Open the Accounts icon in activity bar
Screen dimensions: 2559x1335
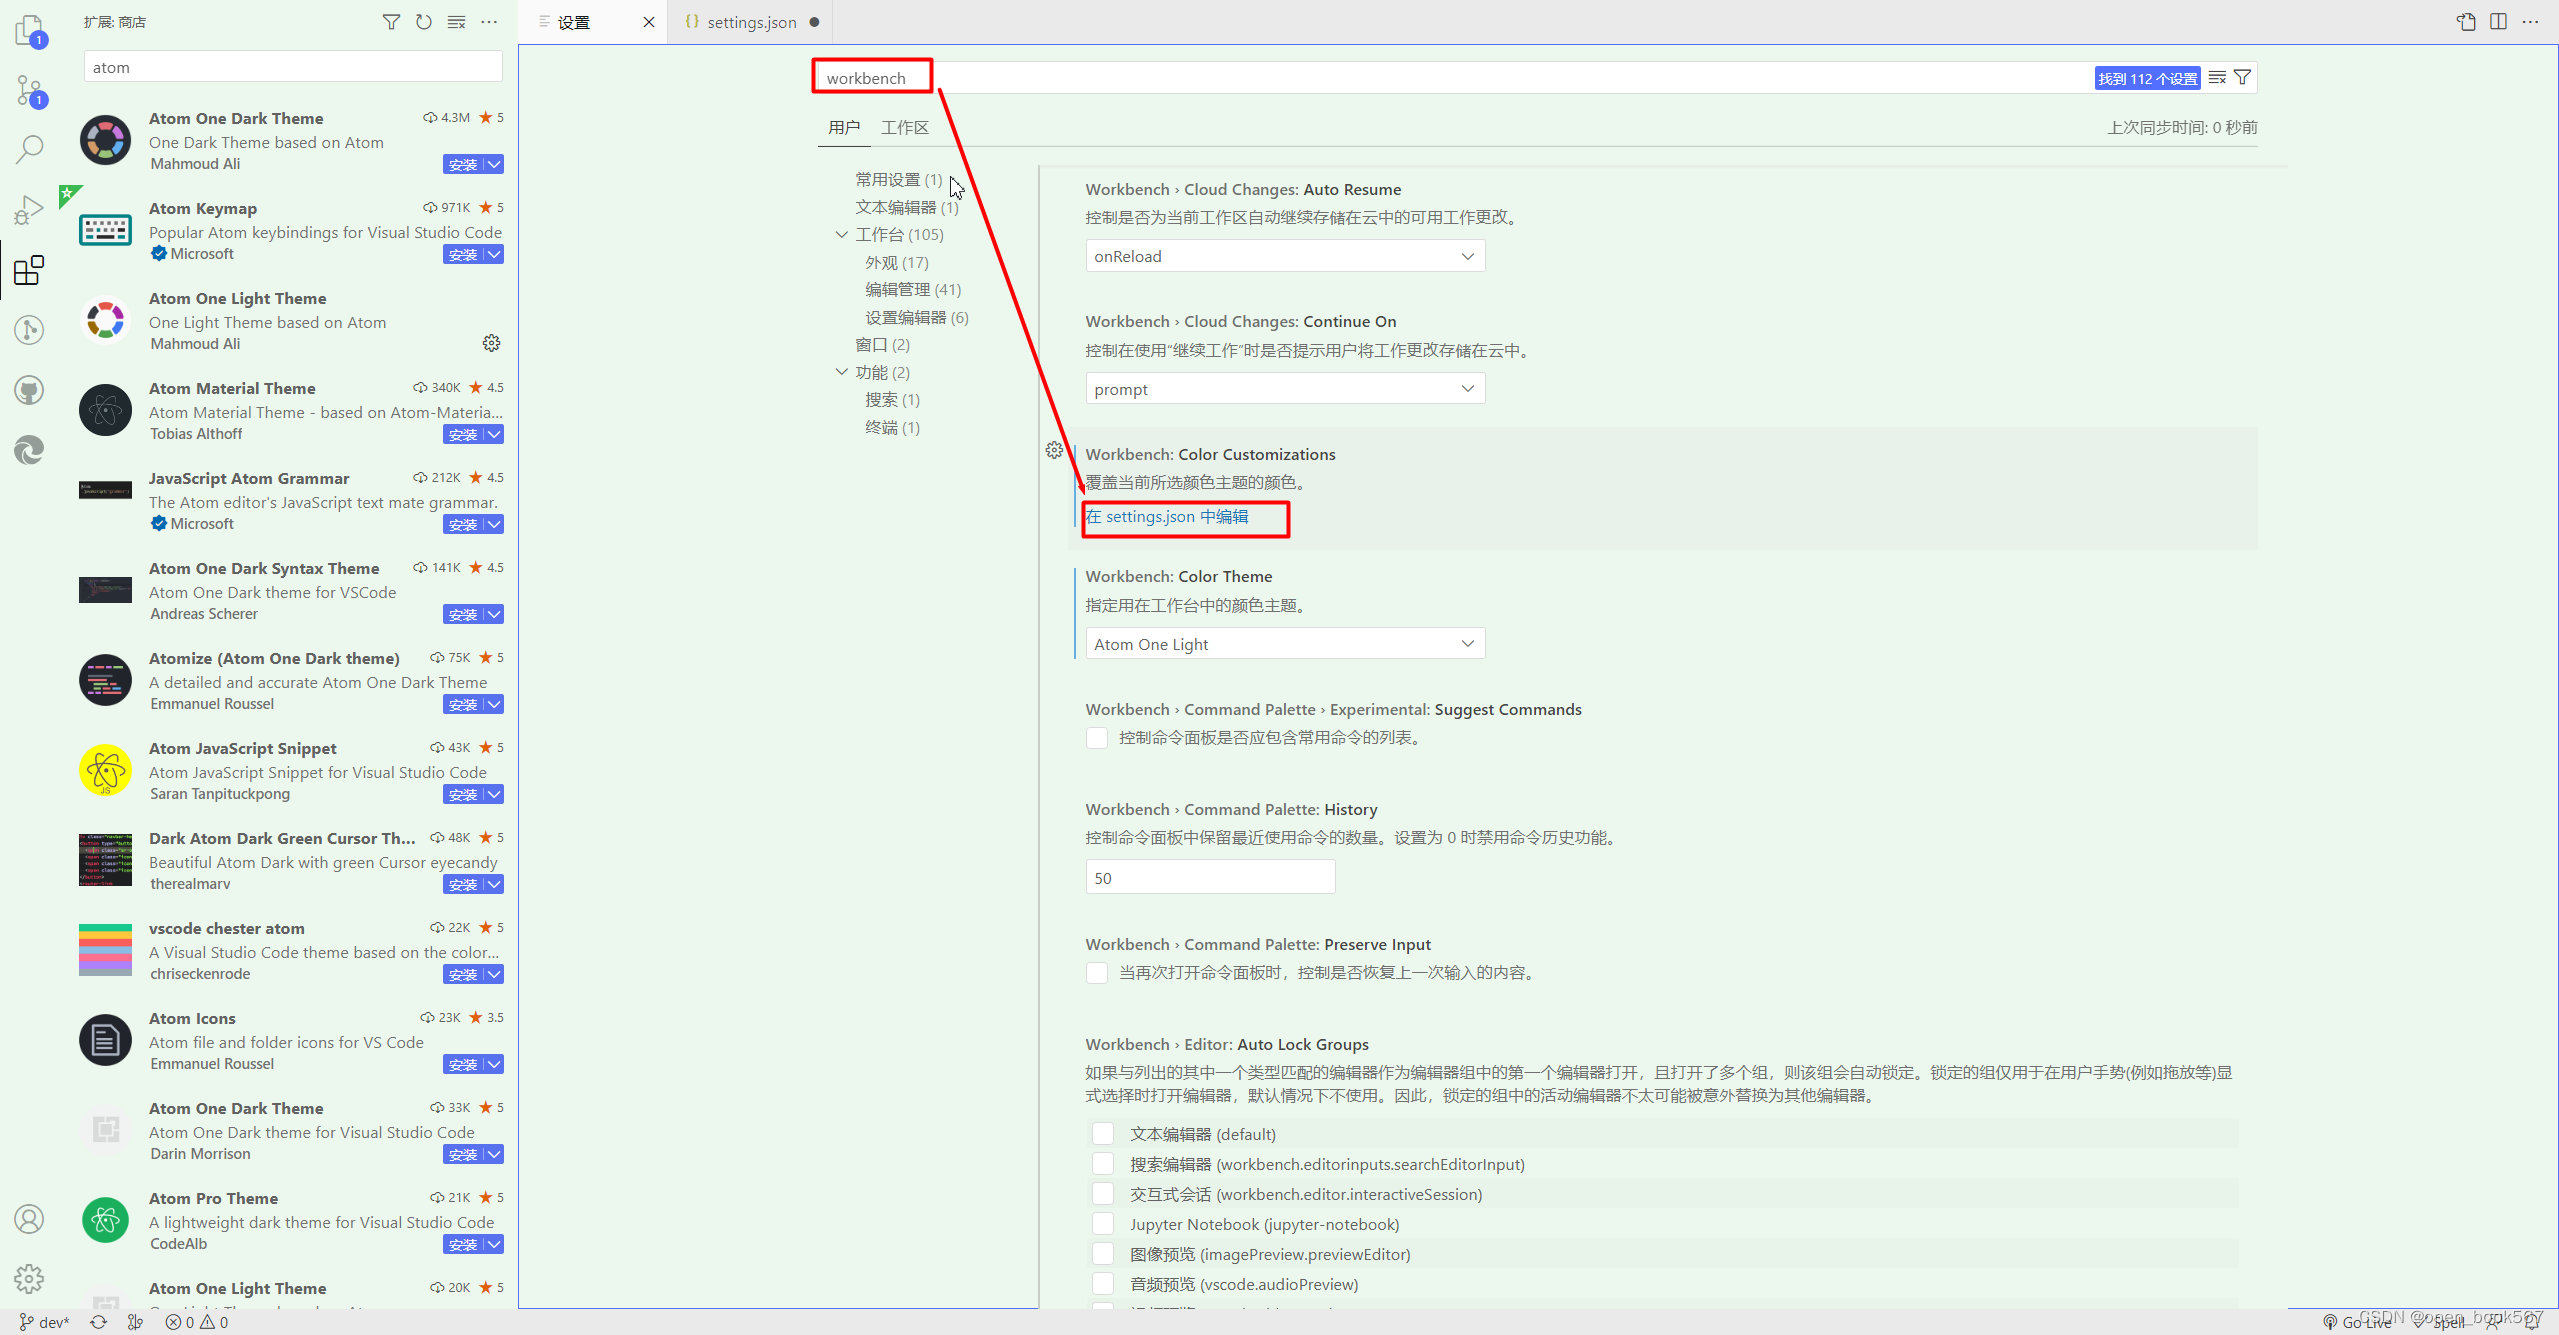point(30,1219)
